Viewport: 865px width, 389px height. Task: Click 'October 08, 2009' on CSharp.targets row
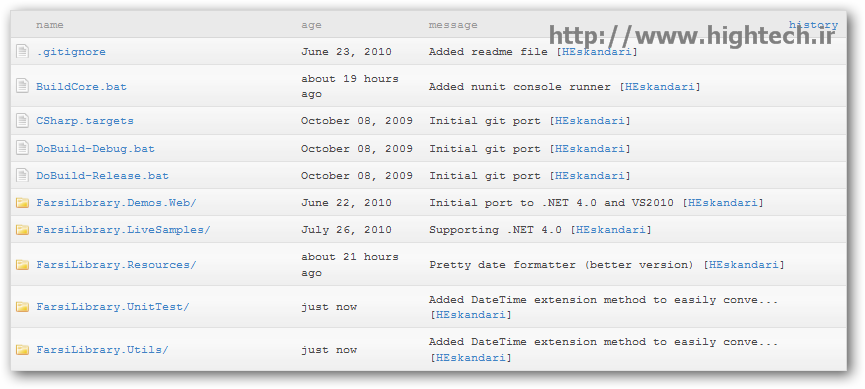[x=357, y=121]
